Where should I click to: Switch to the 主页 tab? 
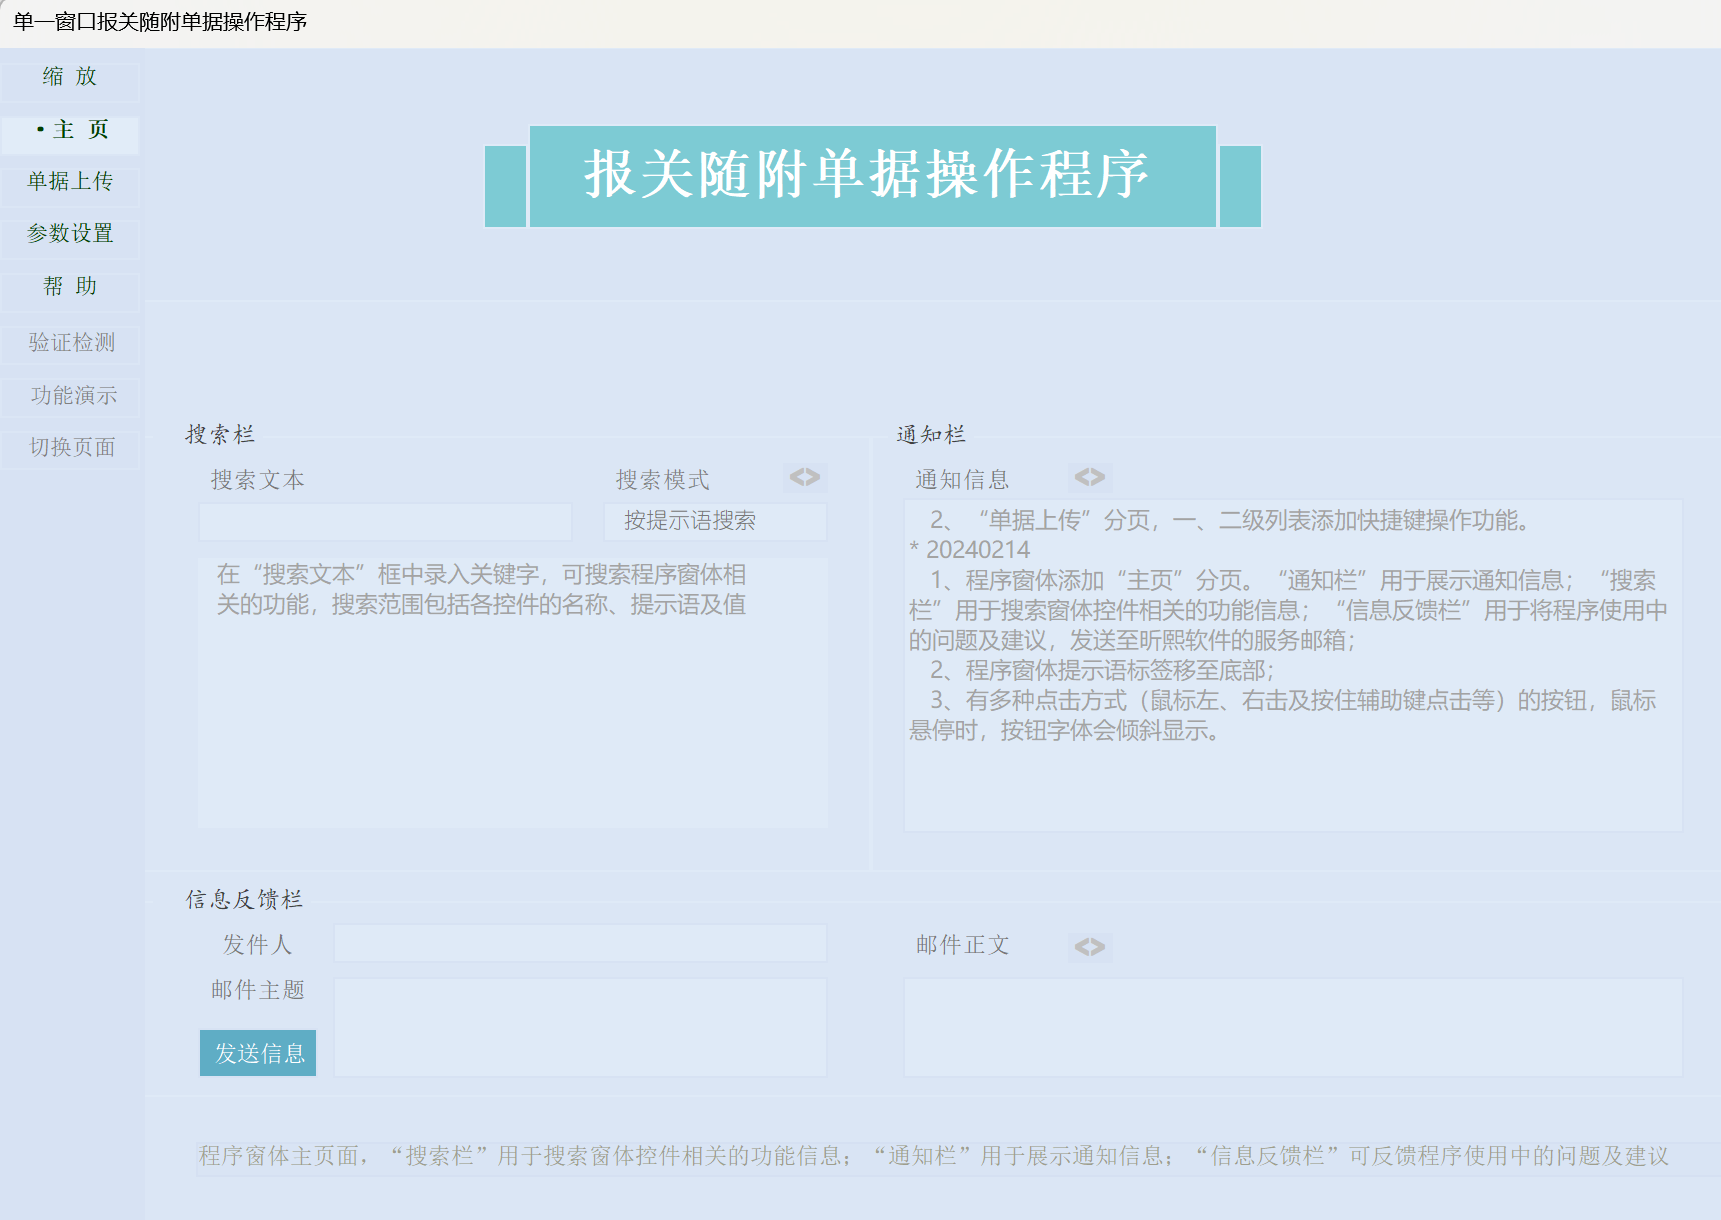coord(70,130)
